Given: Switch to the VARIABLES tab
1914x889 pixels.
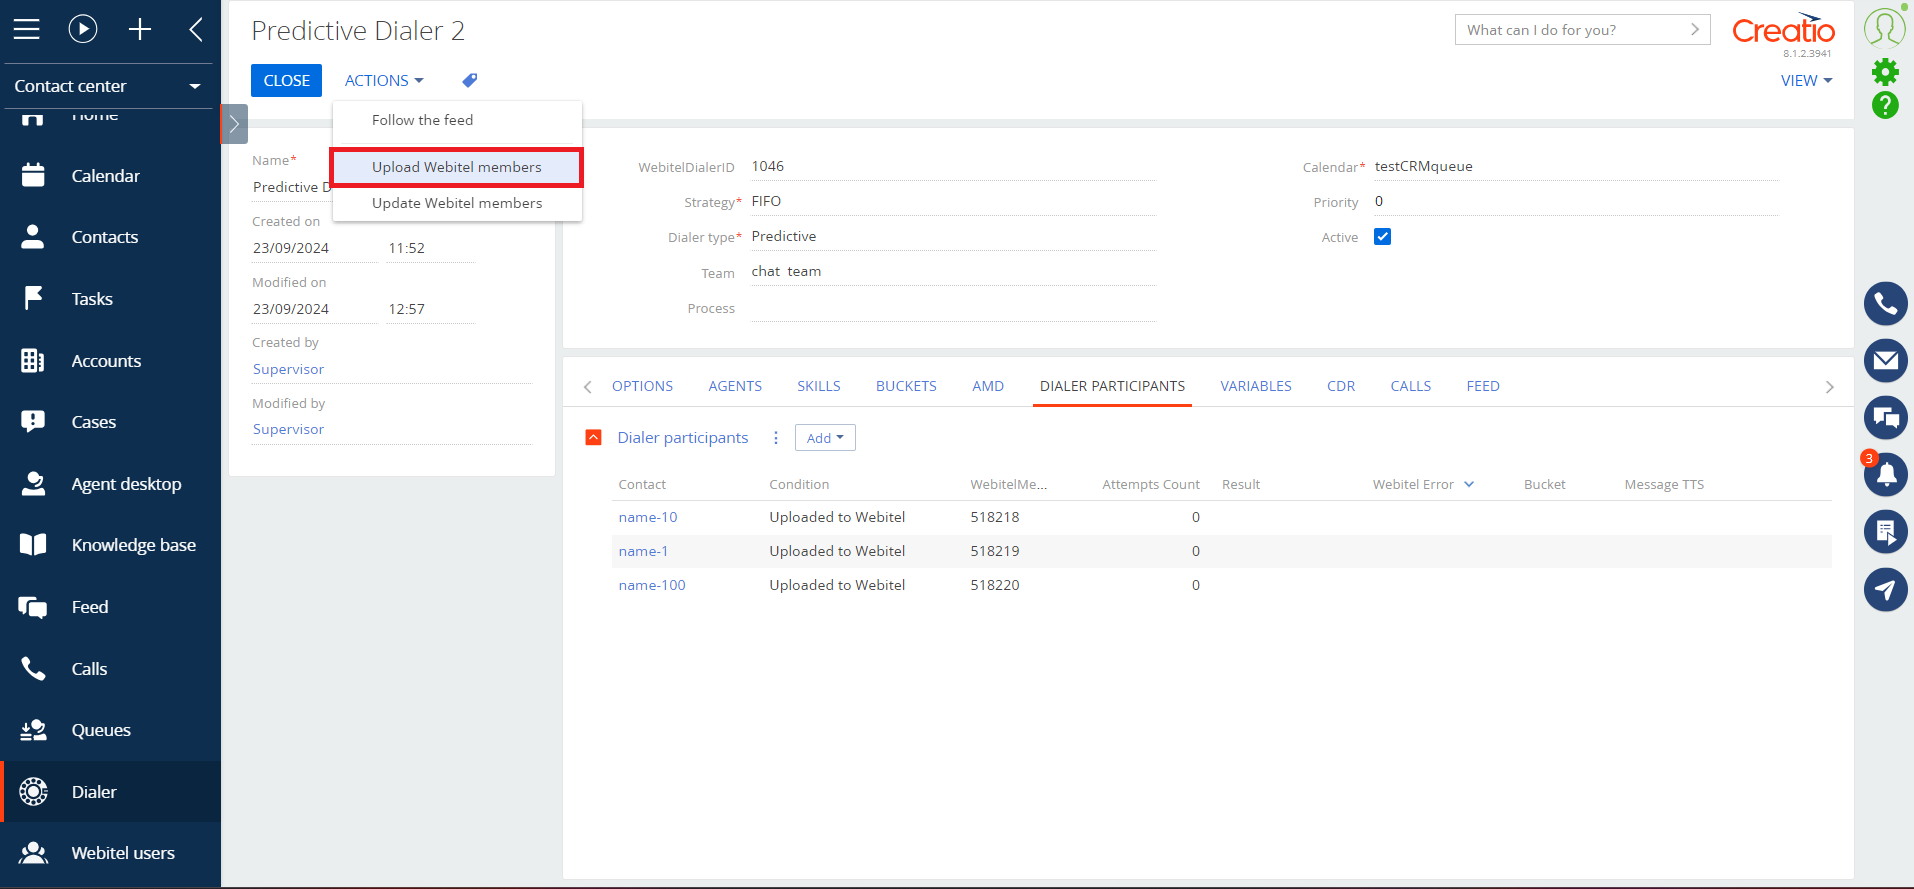Looking at the screenshot, I should pos(1256,386).
